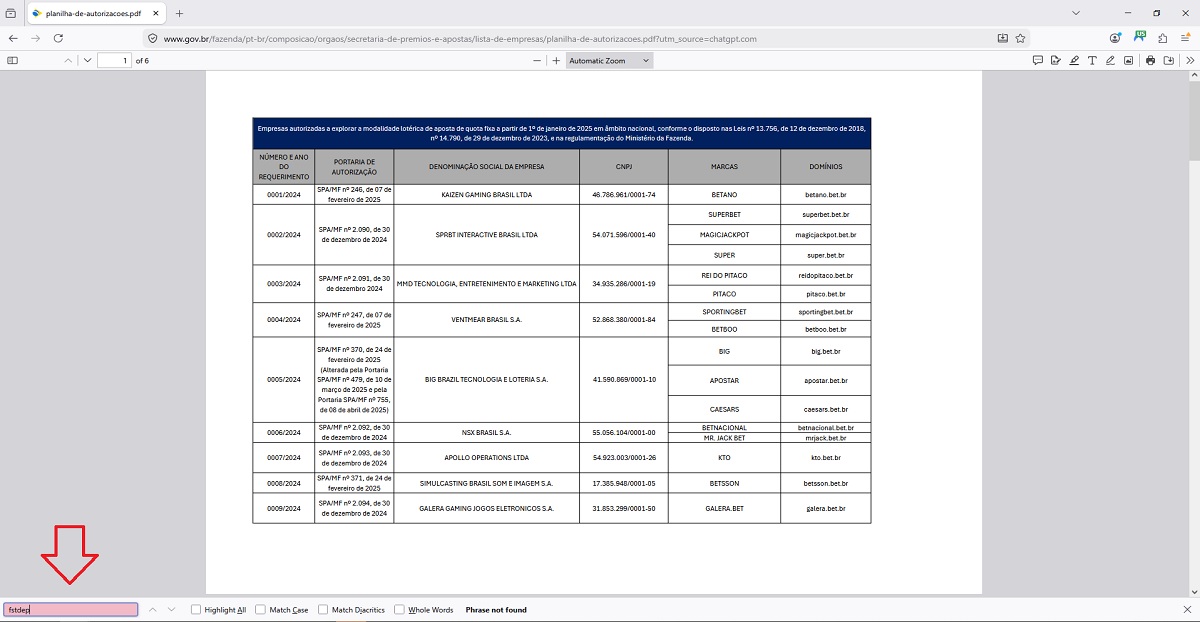1200x622 pixels.
Task: Click the superbet.bet.br domain cell
Action: click(826, 215)
